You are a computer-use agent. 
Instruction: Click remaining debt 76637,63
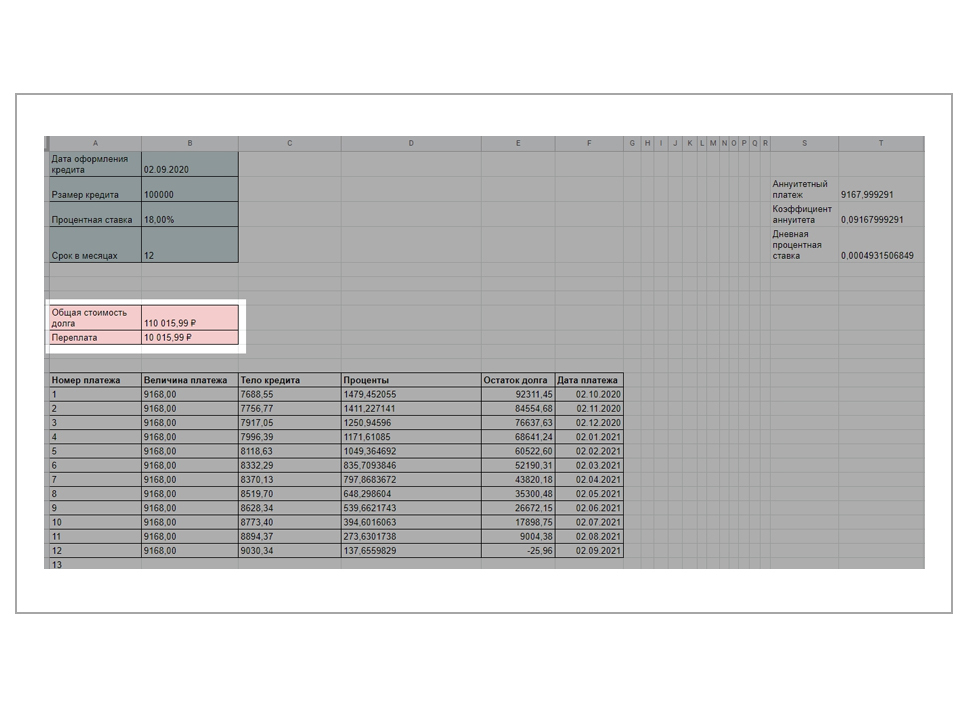[x=518, y=422]
